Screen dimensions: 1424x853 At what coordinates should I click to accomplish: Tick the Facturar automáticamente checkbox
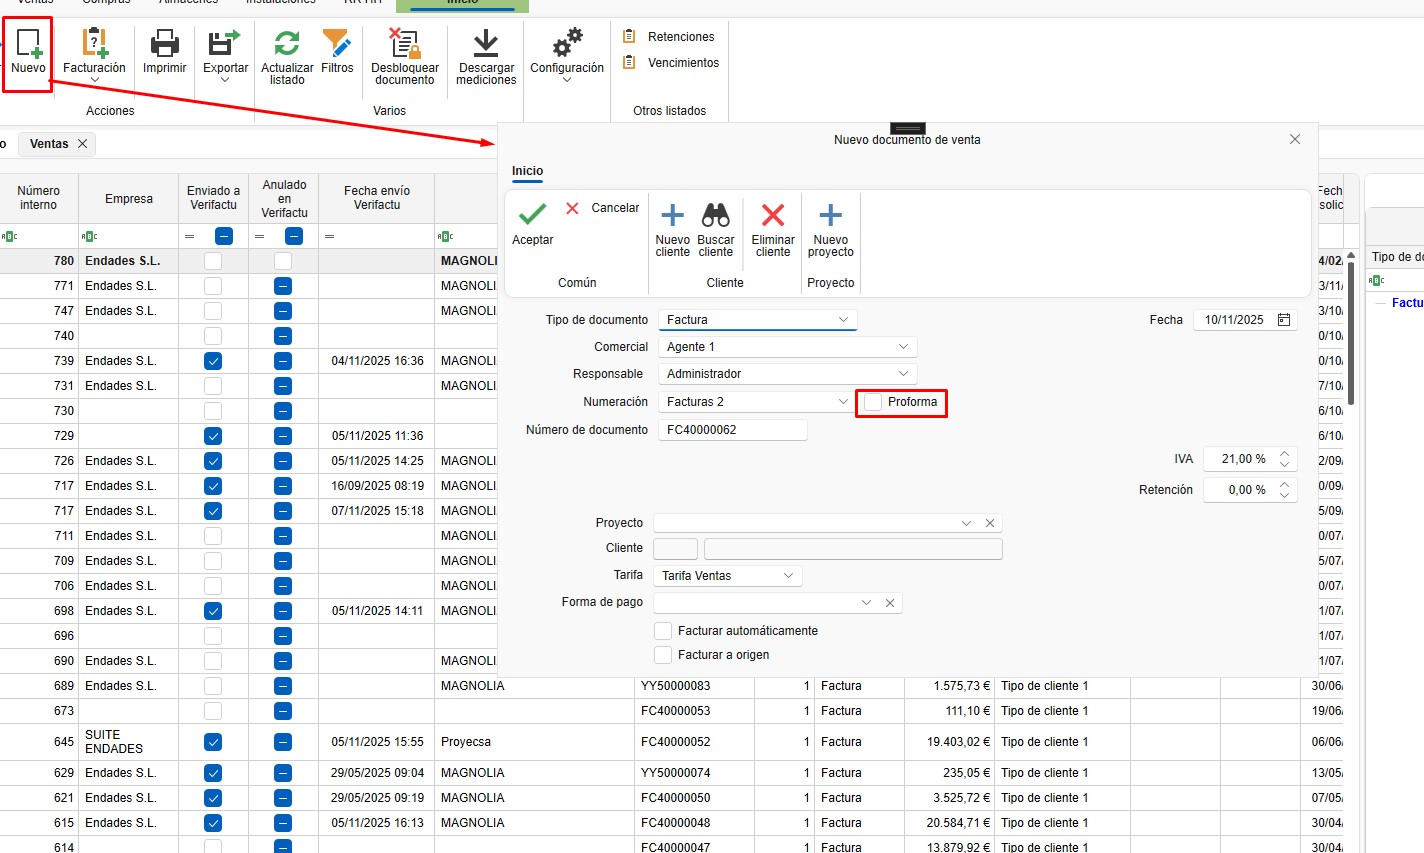tap(663, 631)
